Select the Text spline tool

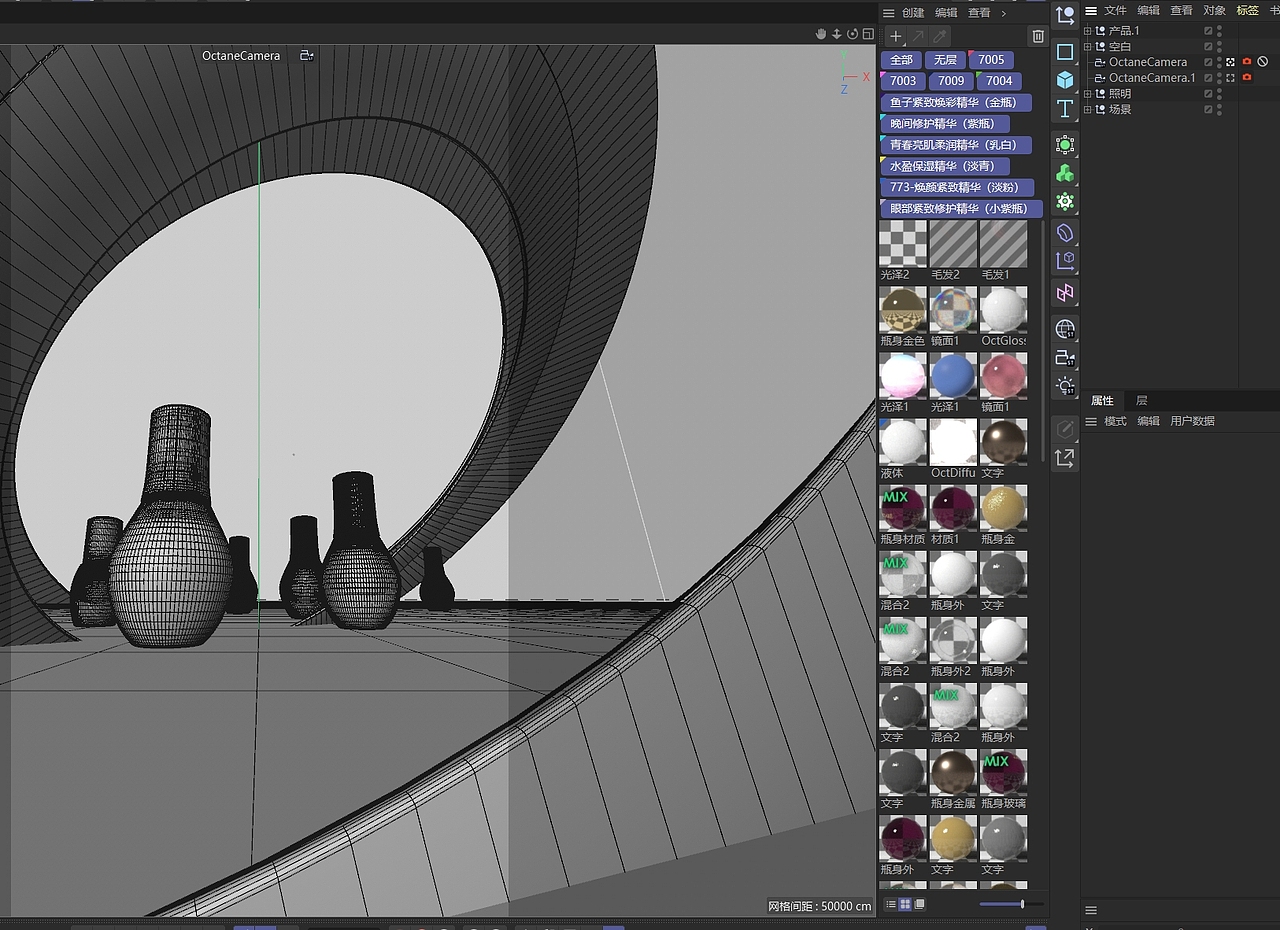[x=1065, y=108]
